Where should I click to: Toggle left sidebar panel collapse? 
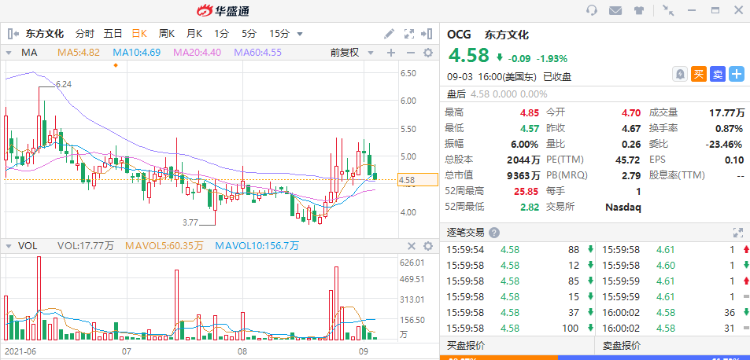13,34
